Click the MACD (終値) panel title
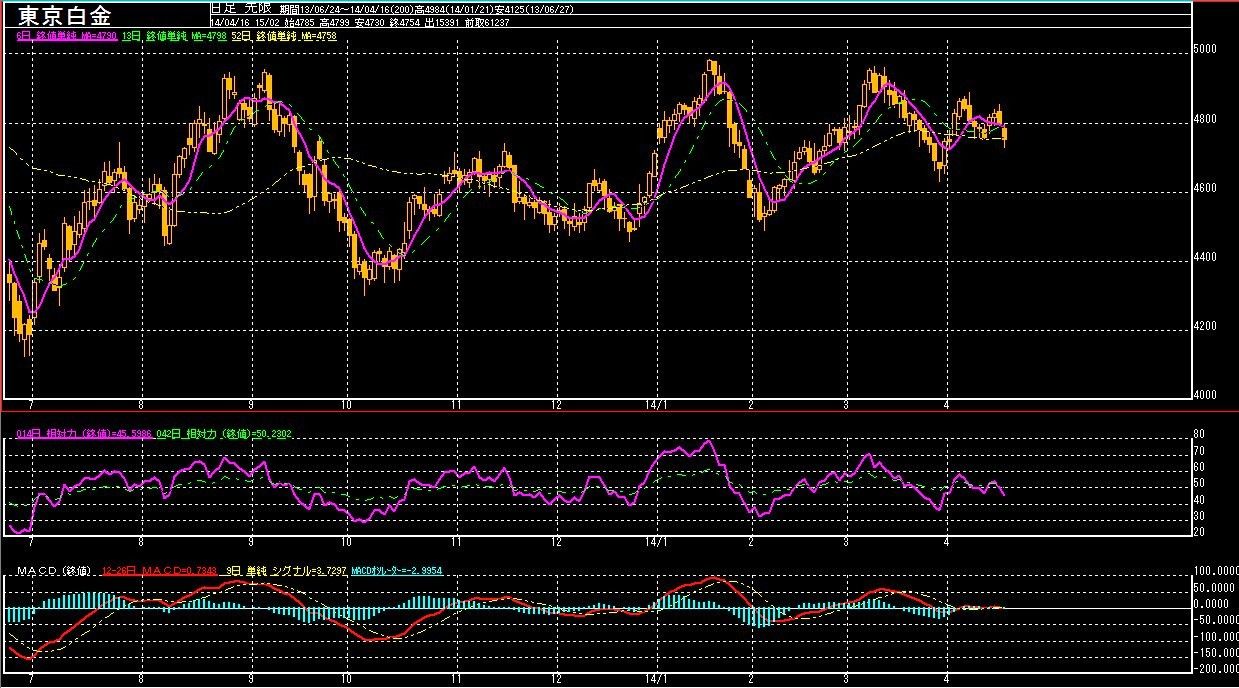This screenshot has height=688, width=1239. 53,572
